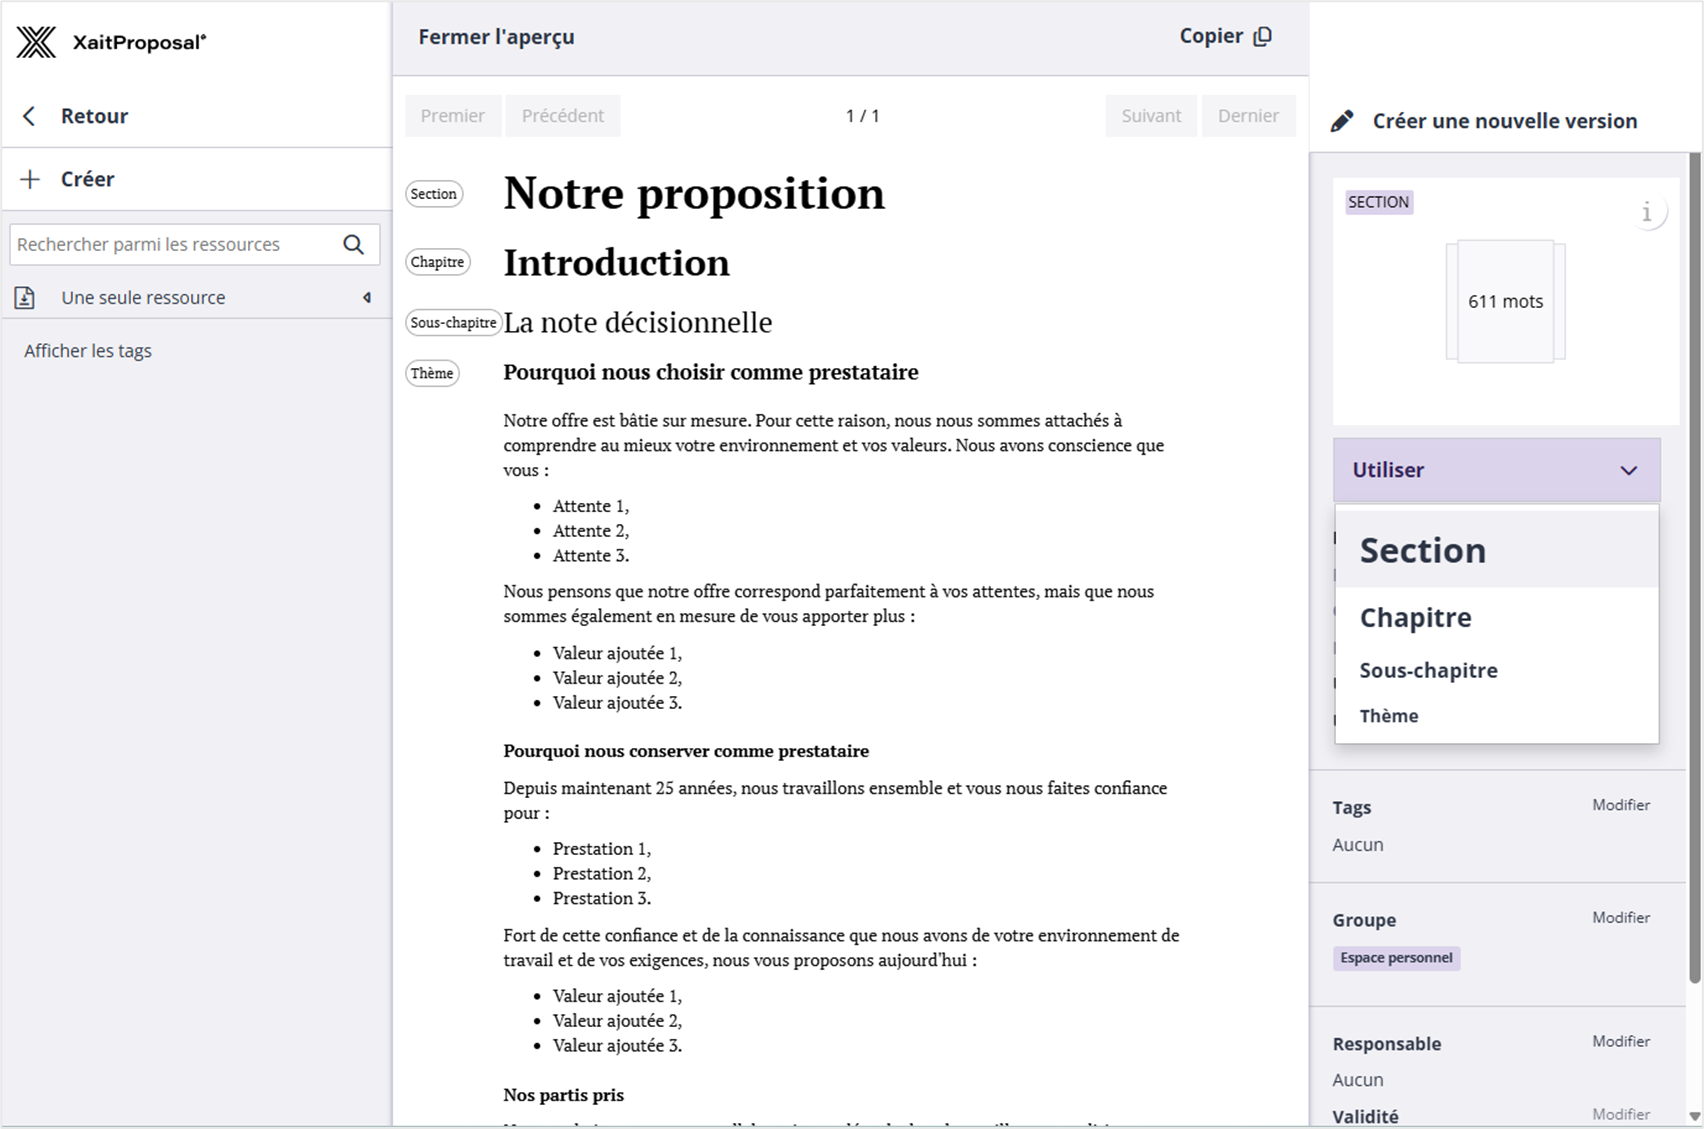Image resolution: width=1704 pixels, height=1129 pixels.
Task: Click the plus icon next to Créer
Action: click(x=30, y=179)
